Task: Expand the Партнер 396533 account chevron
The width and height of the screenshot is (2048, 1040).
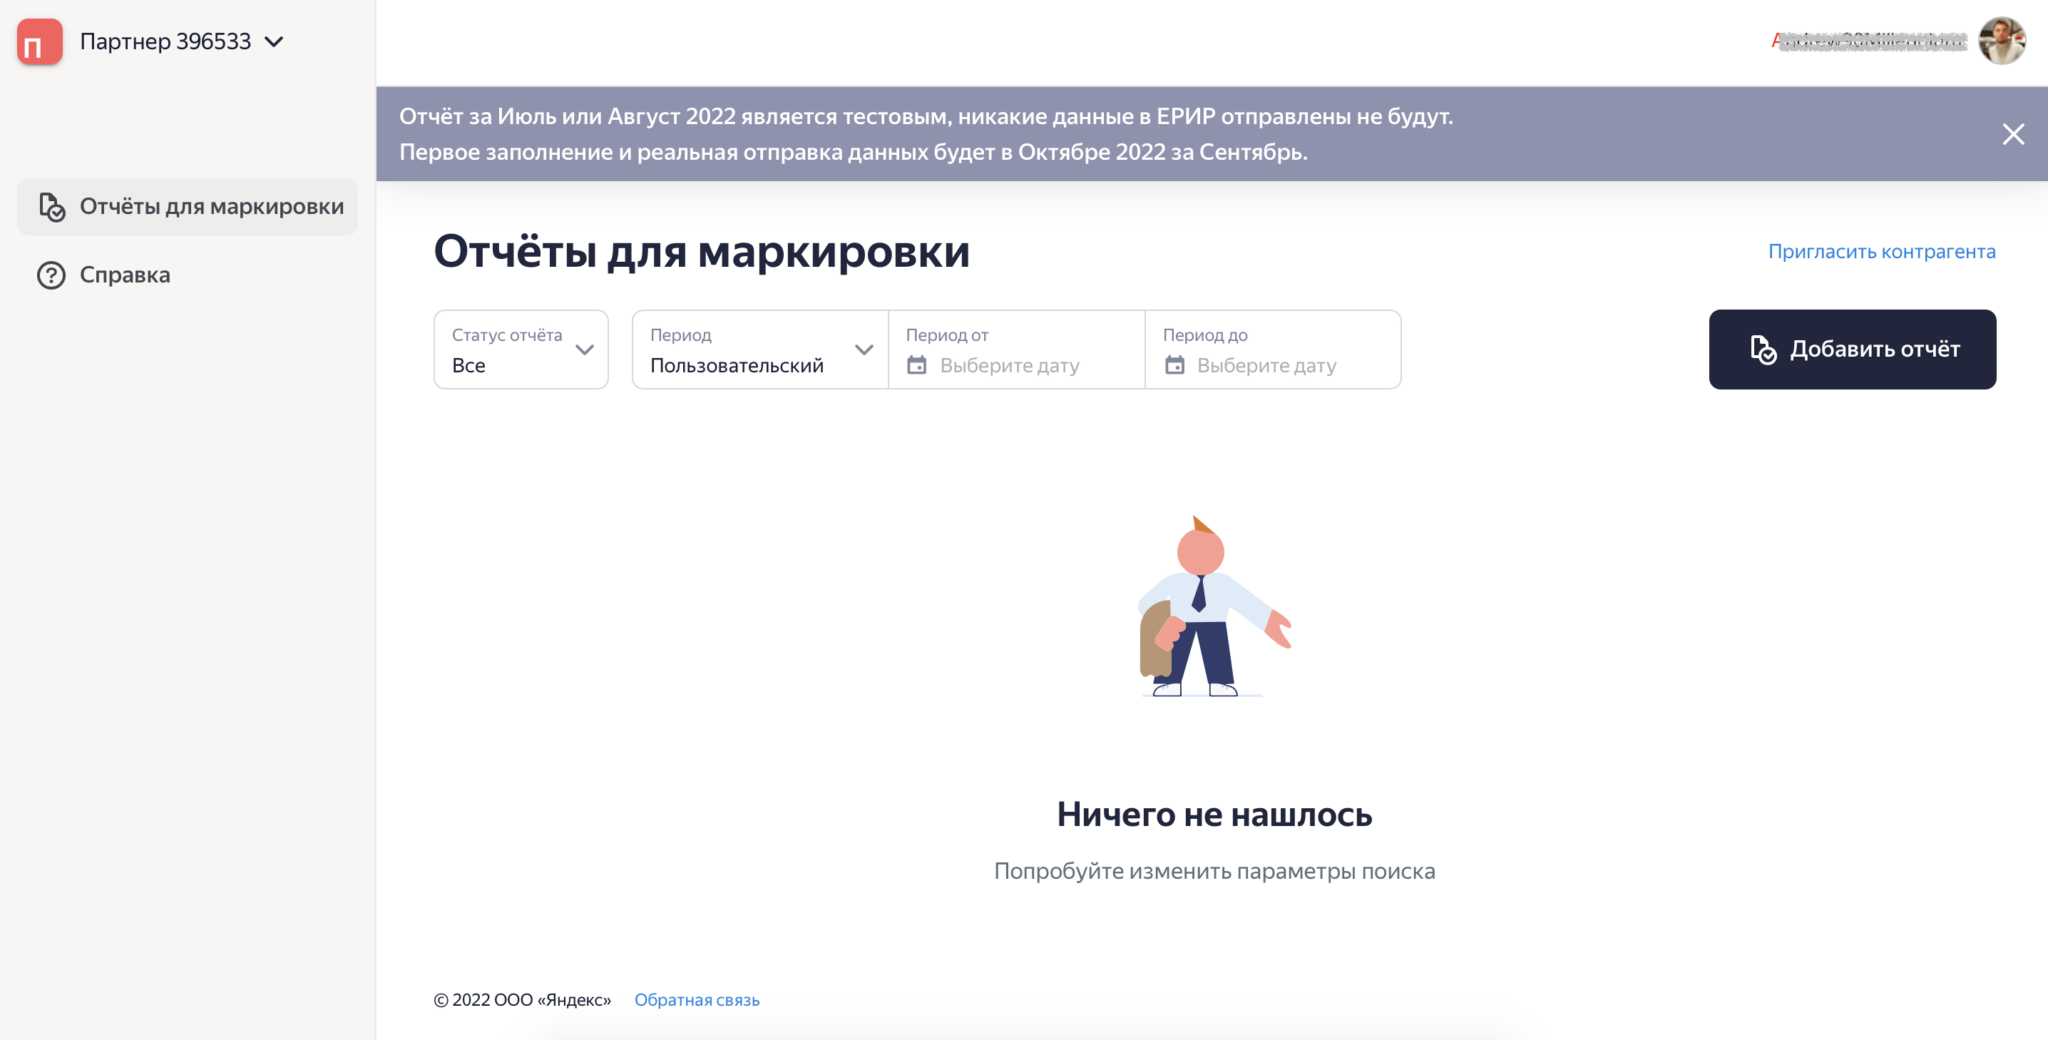Action: [x=274, y=42]
